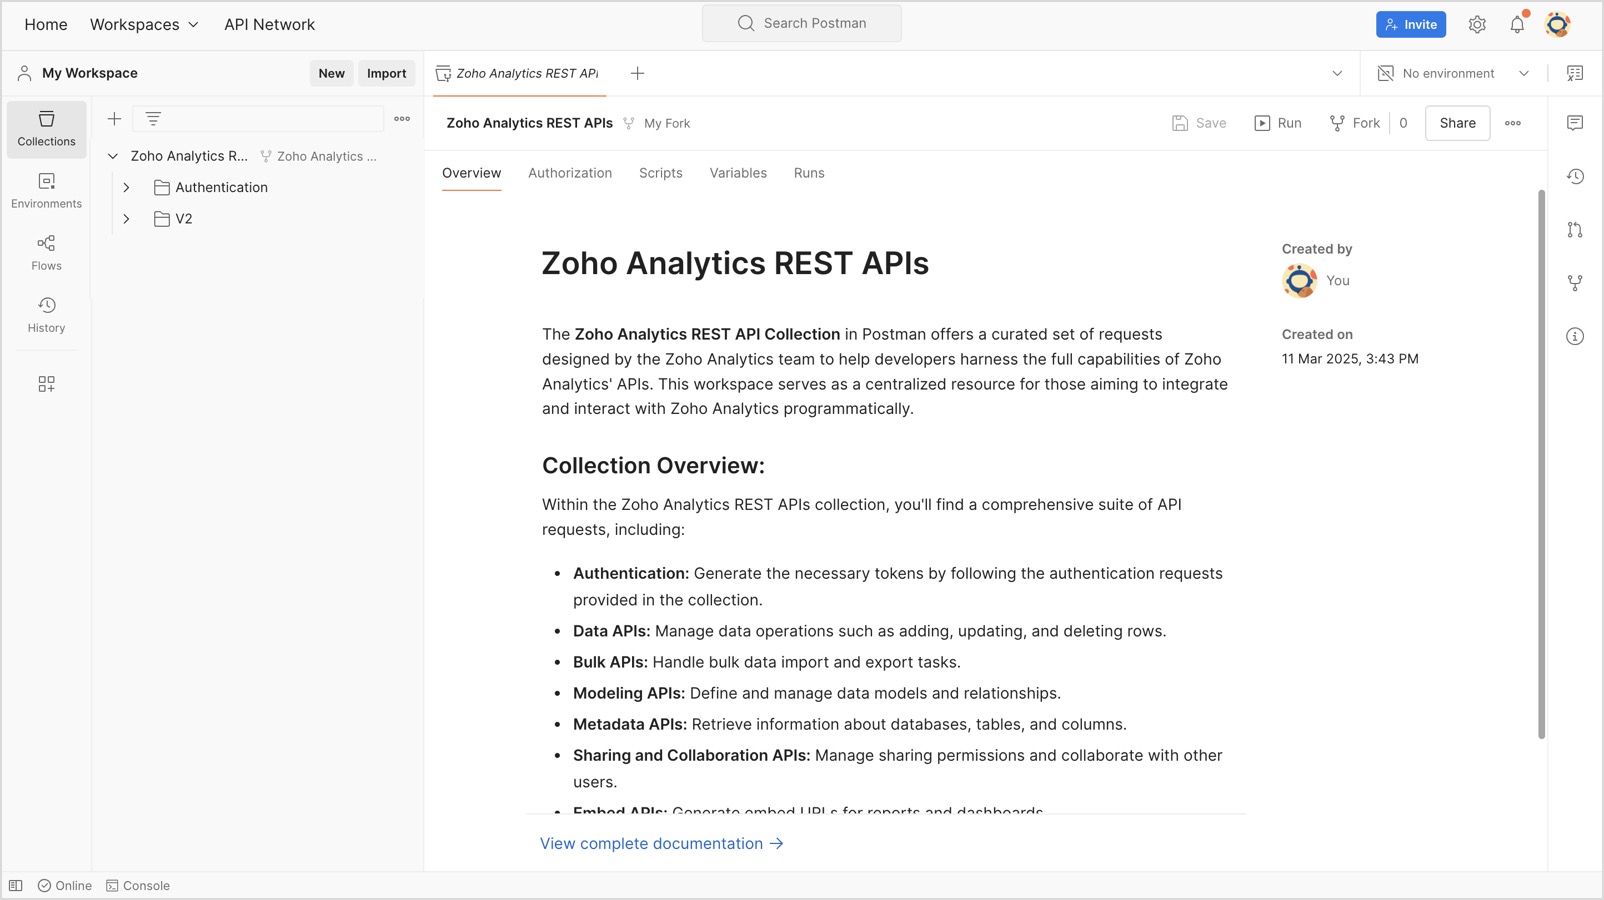Open collection info icon in right sidebar
The height and width of the screenshot is (900, 1604).
(1575, 336)
